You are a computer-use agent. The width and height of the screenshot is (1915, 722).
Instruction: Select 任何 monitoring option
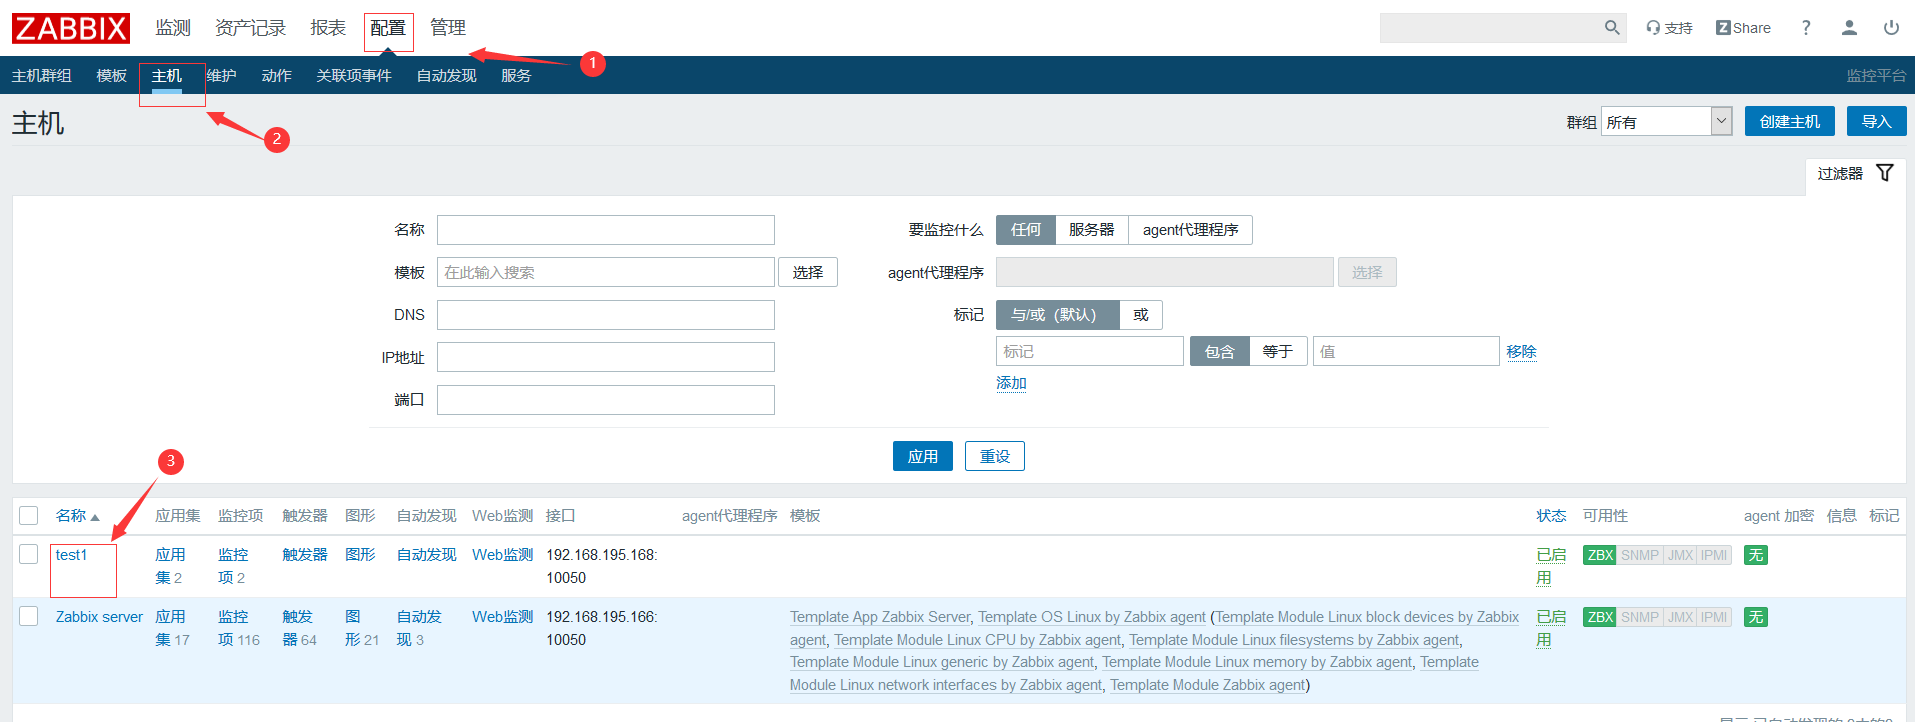pyautogui.click(x=1026, y=230)
